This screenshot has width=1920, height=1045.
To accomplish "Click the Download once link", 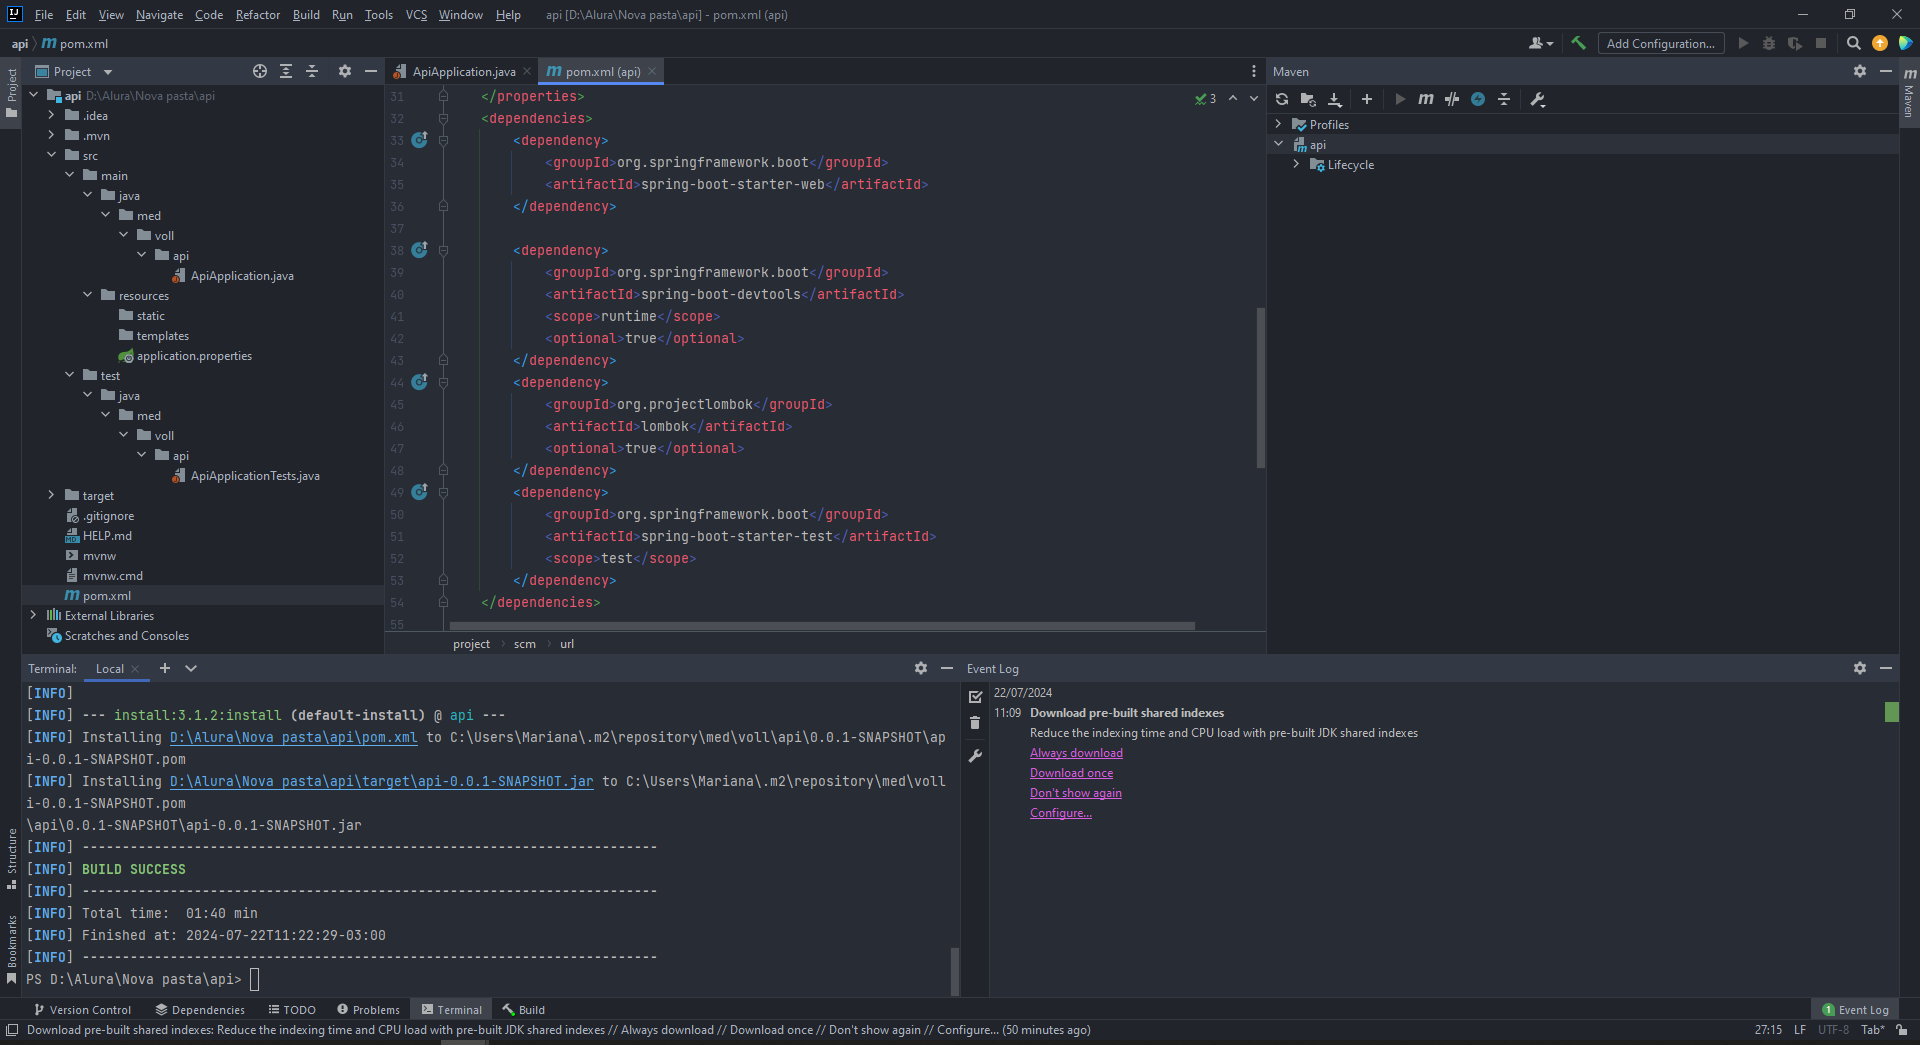I will coord(1071,773).
